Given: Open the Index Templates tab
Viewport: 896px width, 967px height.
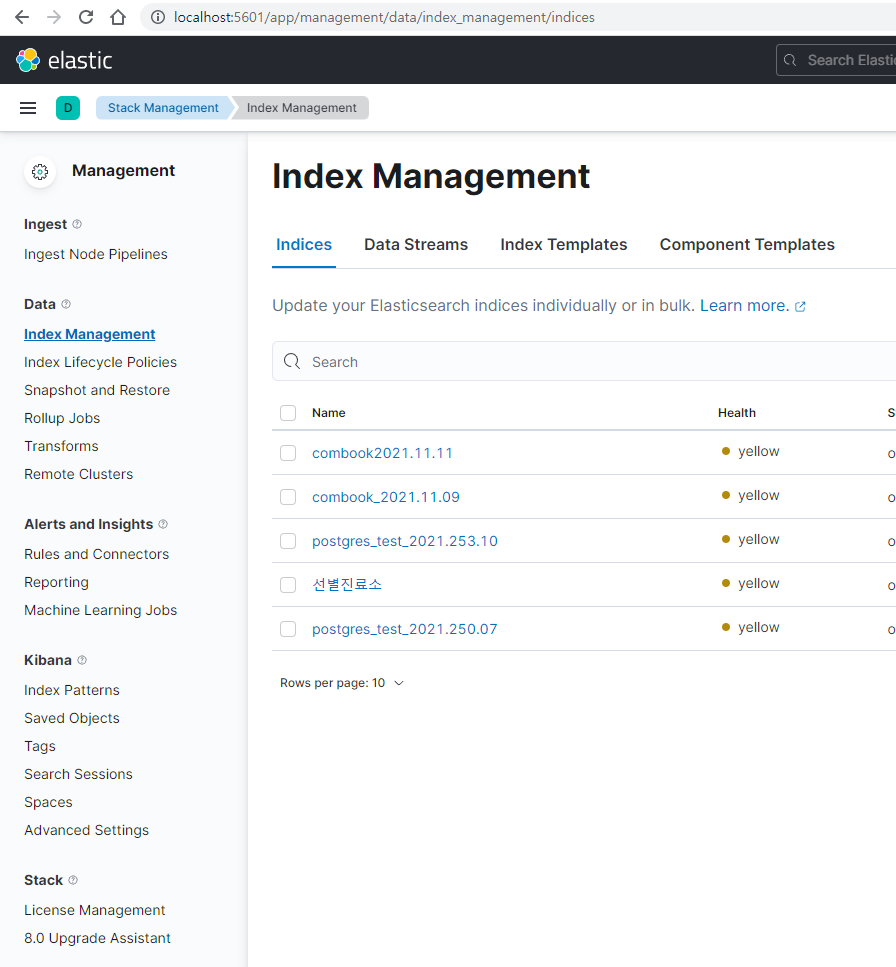Looking at the screenshot, I should (564, 245).
